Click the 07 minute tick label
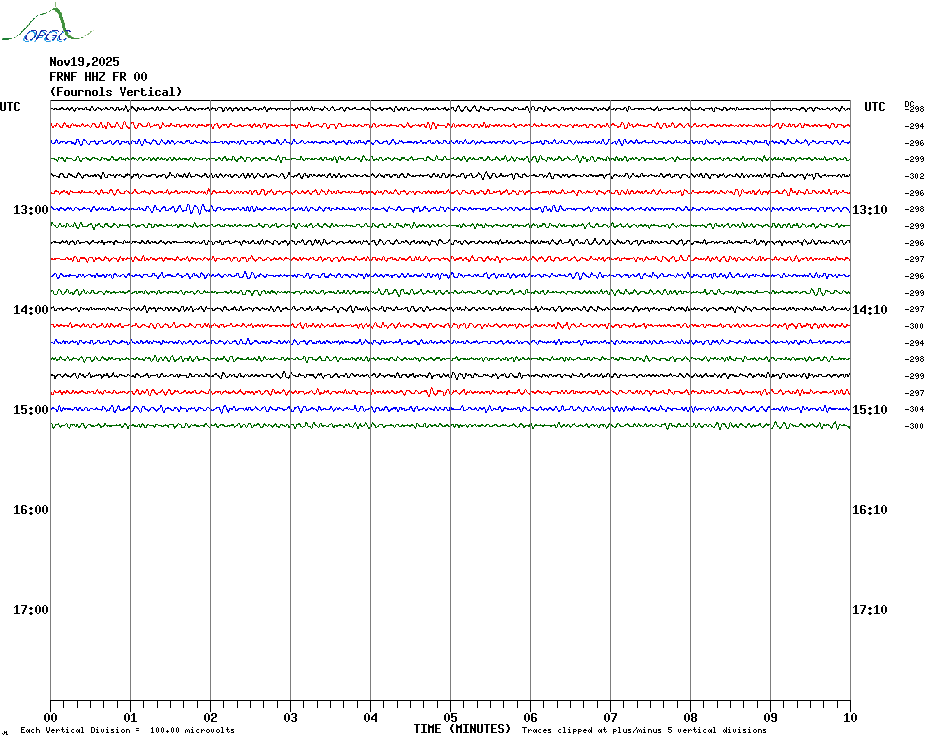This screenshot has width=930, height=744. [x=610, y=717]
